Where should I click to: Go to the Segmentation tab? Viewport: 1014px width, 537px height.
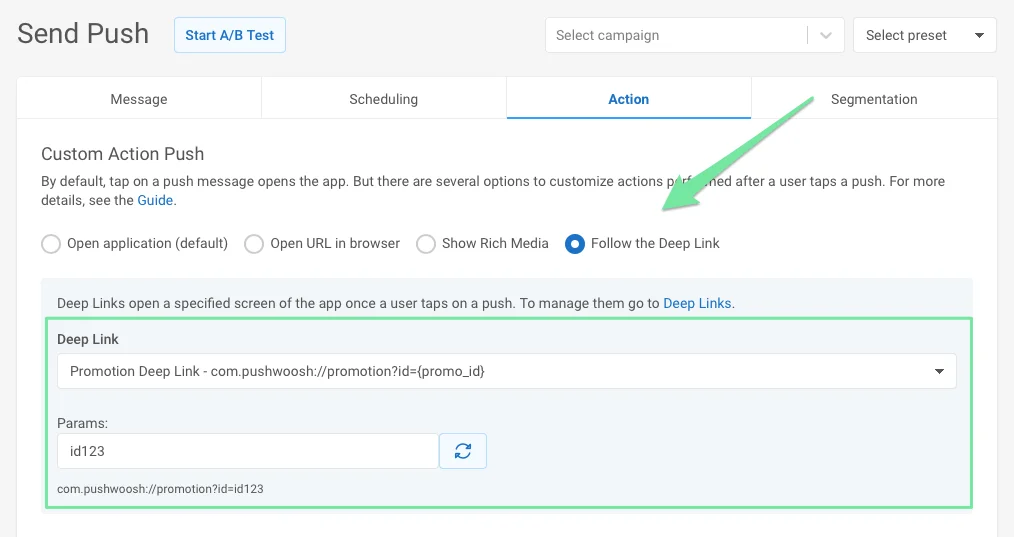coord(873,99)
